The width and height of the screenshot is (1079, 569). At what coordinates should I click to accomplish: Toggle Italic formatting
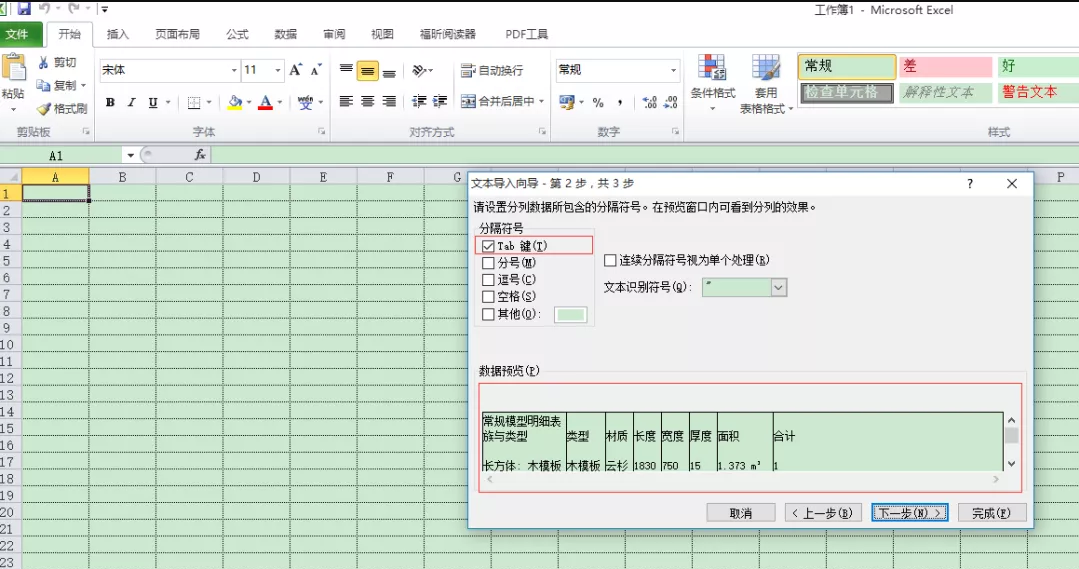pos(131,103)
